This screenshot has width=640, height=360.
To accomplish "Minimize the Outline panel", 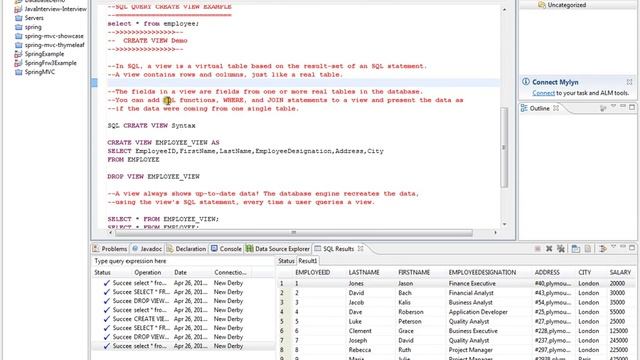I will point(623,107).
